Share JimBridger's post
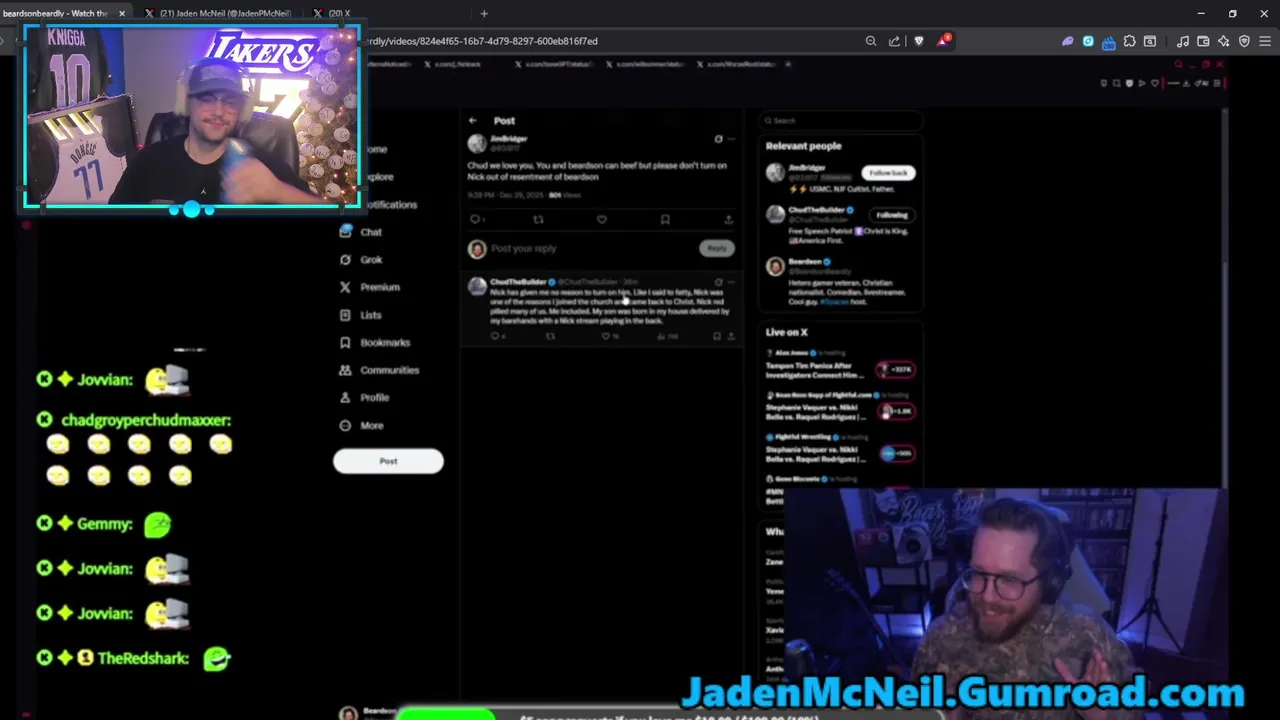This screenshot has height=720, width=1280. coord(728,219)
